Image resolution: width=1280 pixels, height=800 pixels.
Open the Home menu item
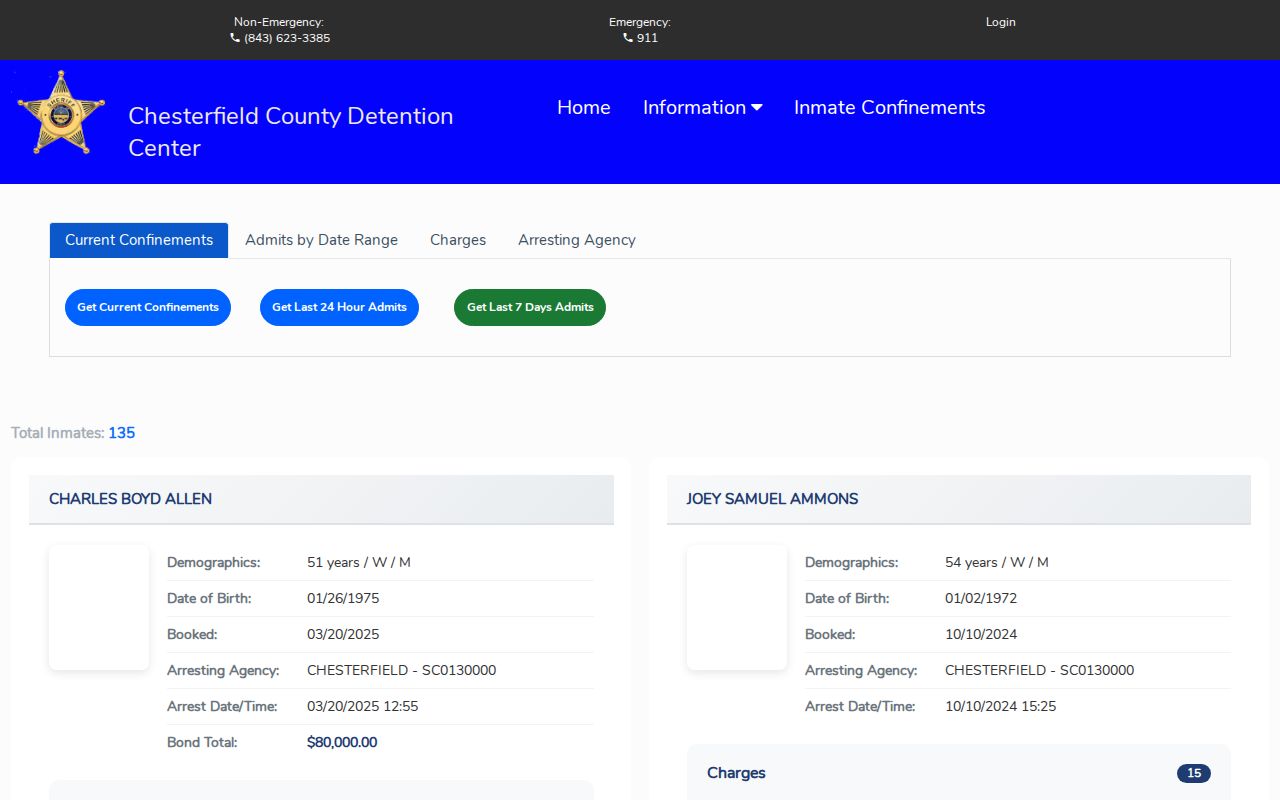(584, 108)
